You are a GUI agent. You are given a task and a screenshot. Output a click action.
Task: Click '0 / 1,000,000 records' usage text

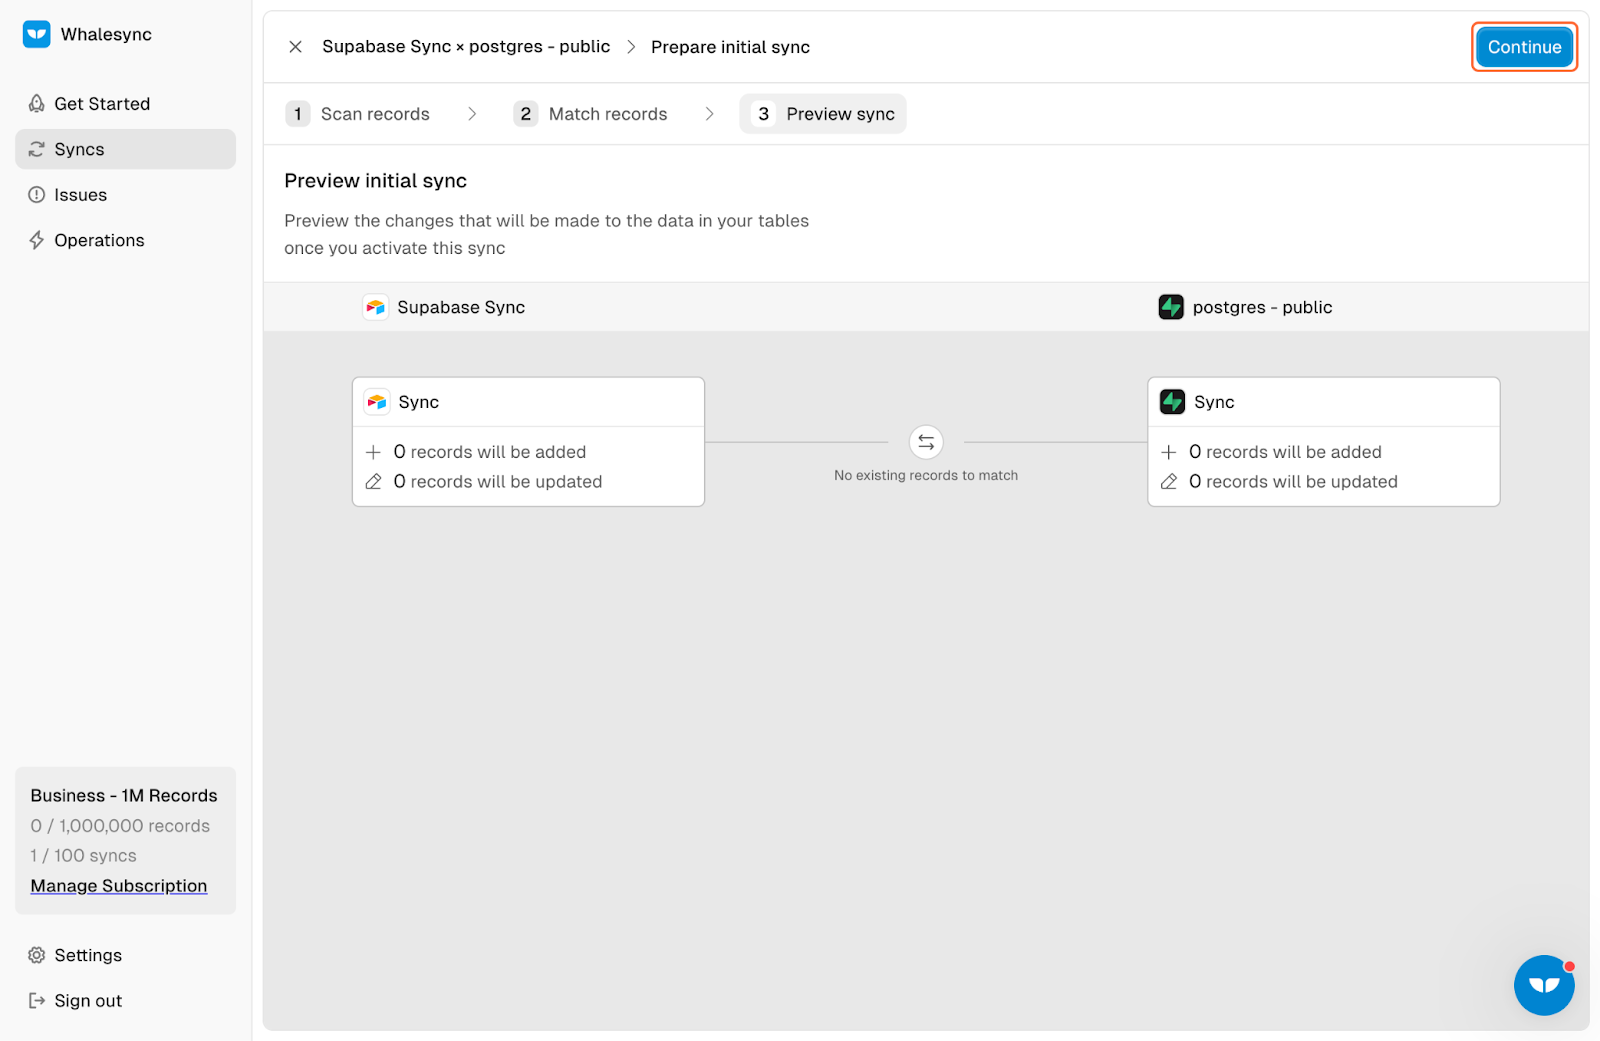tap(120, 826)
